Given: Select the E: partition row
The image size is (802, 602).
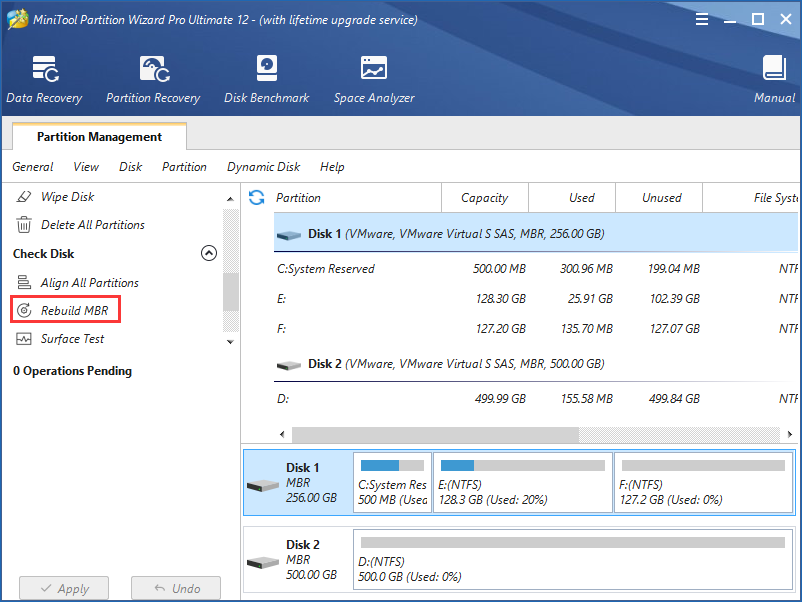Looking at the screenshot, I should click(x=536, y=299).
